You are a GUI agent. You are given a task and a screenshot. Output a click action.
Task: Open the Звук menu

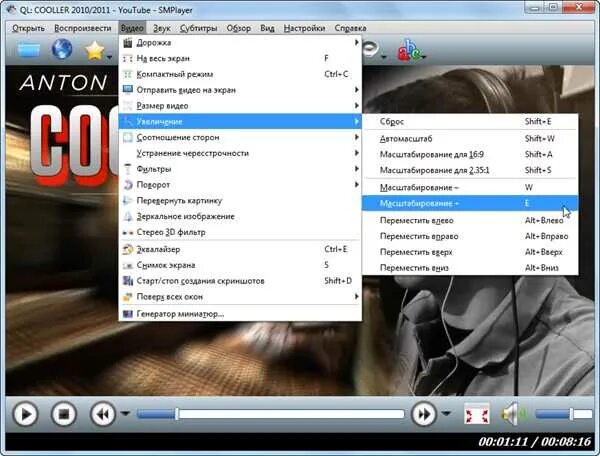click(x=161, y=28)
